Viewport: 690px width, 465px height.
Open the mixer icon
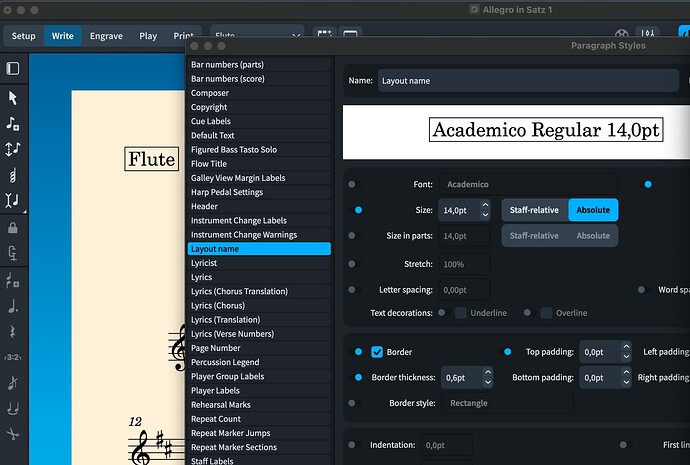pyautogui.click(x=647, y=33)
